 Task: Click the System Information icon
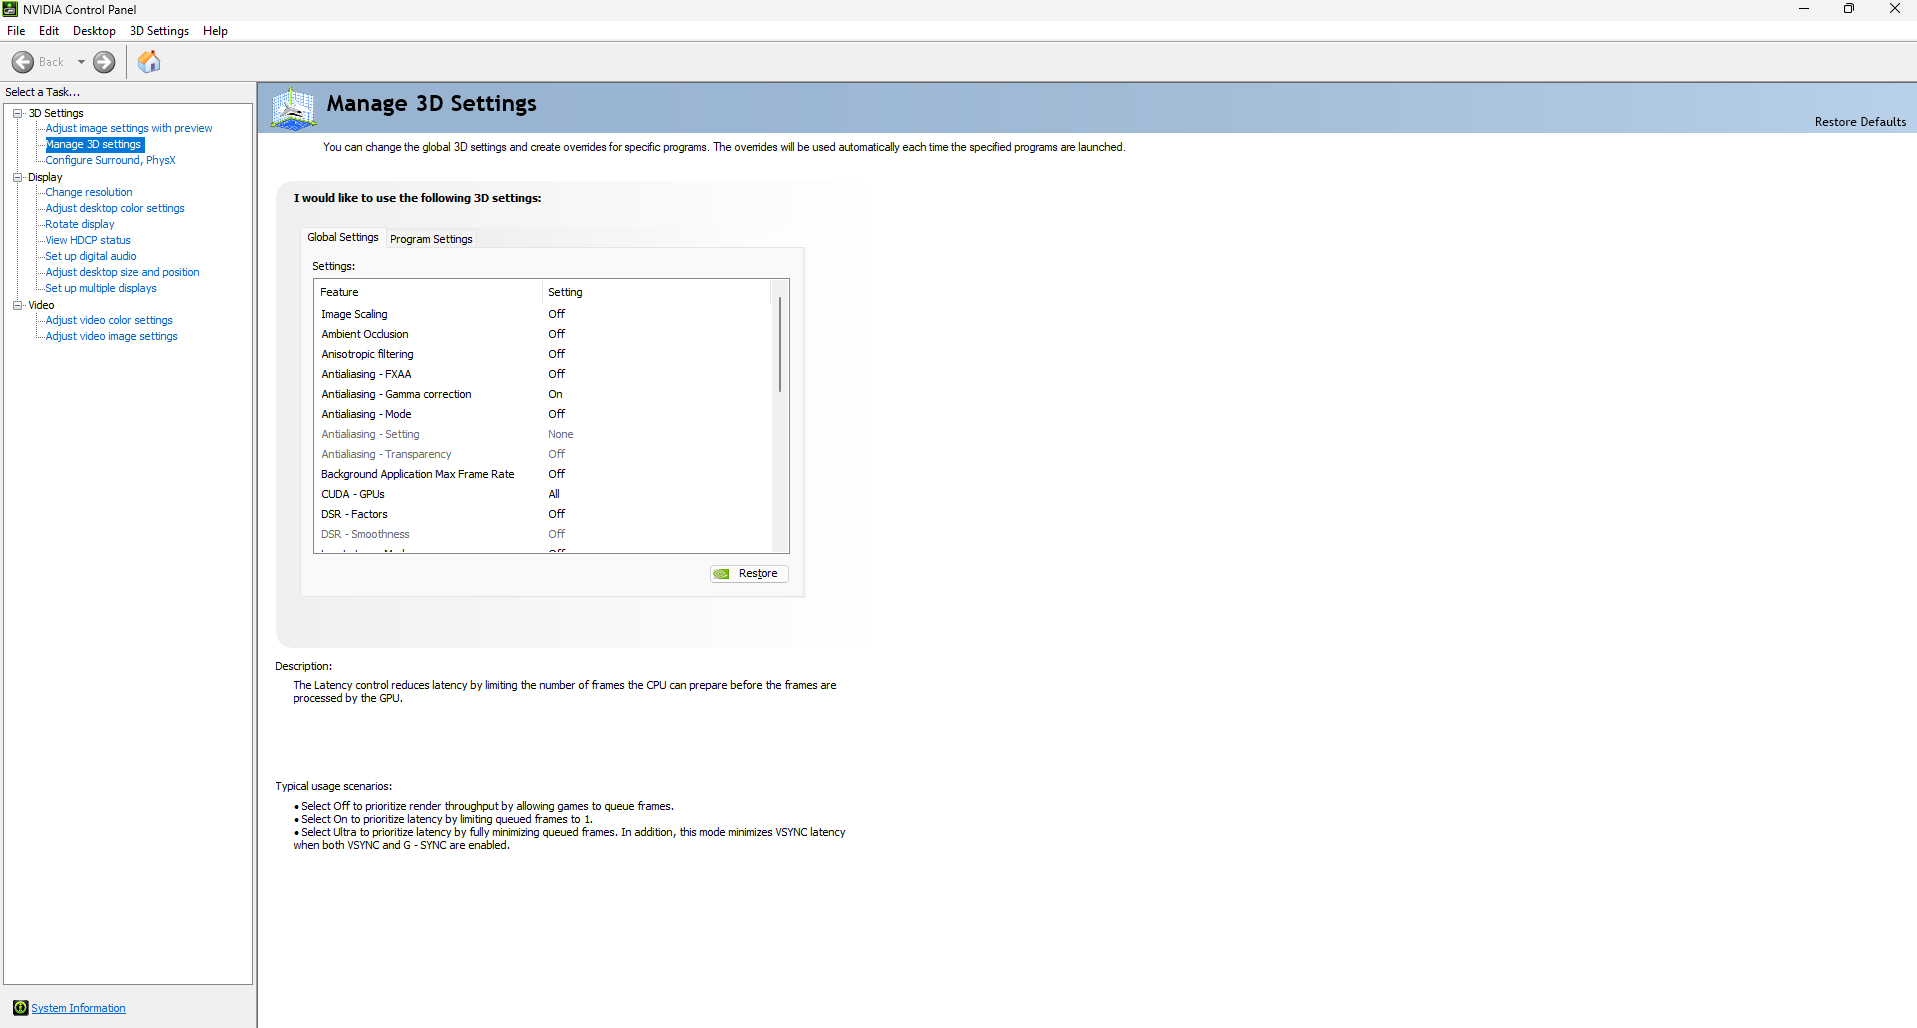pos(20,1007)
